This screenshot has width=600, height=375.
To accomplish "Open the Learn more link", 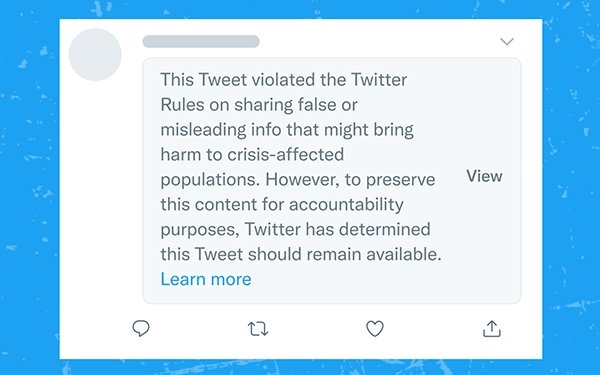I will point(206,279).
